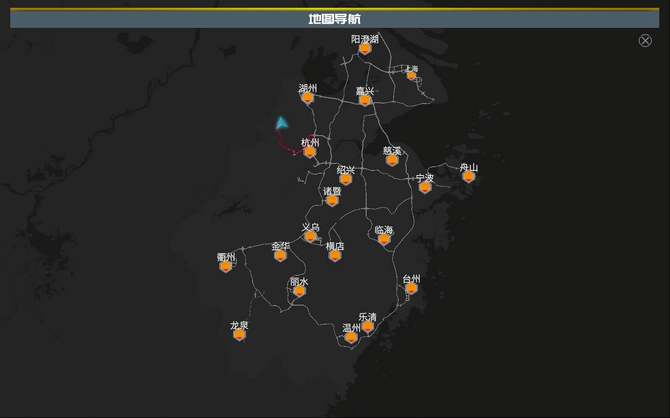The height and width of the screenshot is (418, 670).
Task: Choose the 衢州 city marker
Action: coord(226,266)
